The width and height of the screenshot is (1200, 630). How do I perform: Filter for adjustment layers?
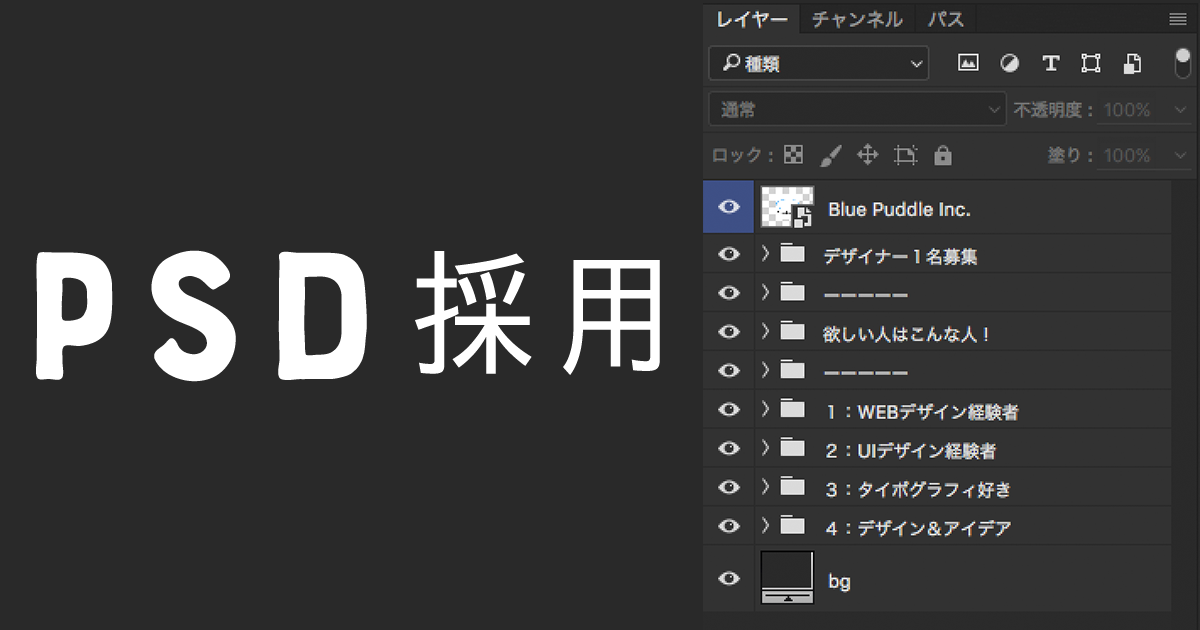(x=1009, y=63)
